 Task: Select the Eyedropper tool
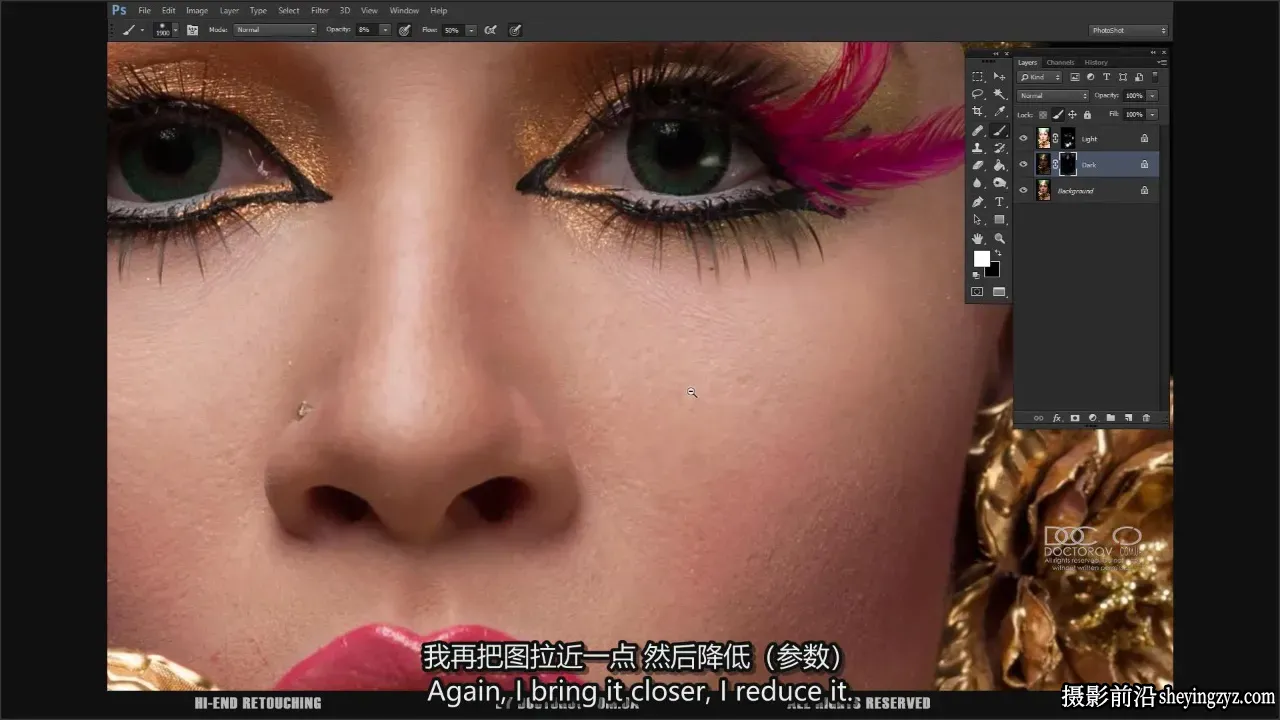point(999,112)
